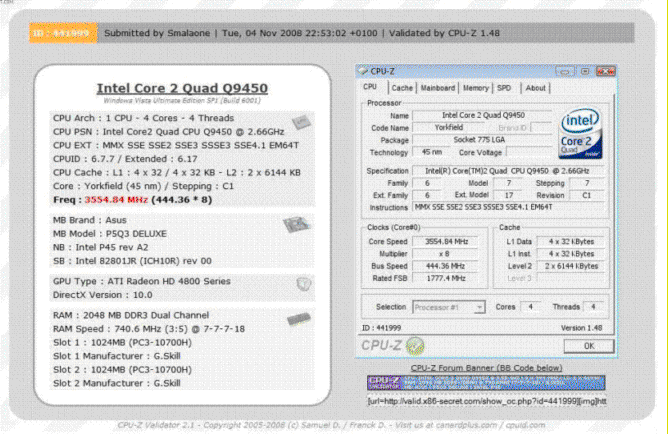Click the Instructions field MMX SSE list

click(x=508, y=207)
